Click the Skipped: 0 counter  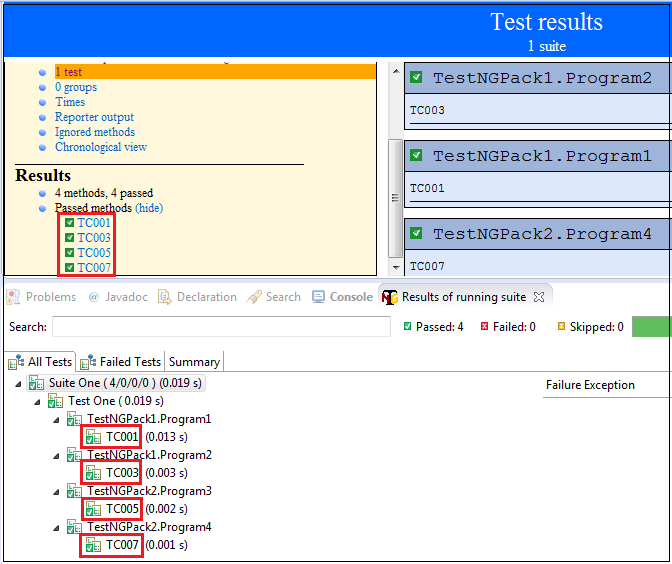click(x=590, y=327)
